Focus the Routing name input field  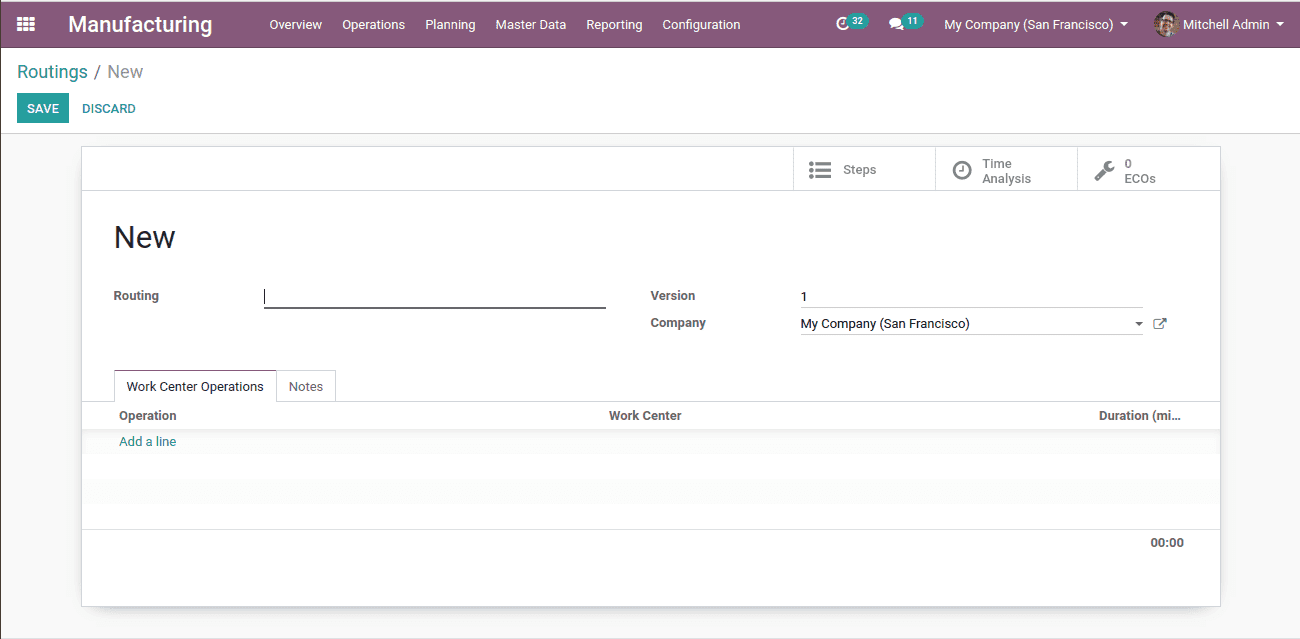435,297
